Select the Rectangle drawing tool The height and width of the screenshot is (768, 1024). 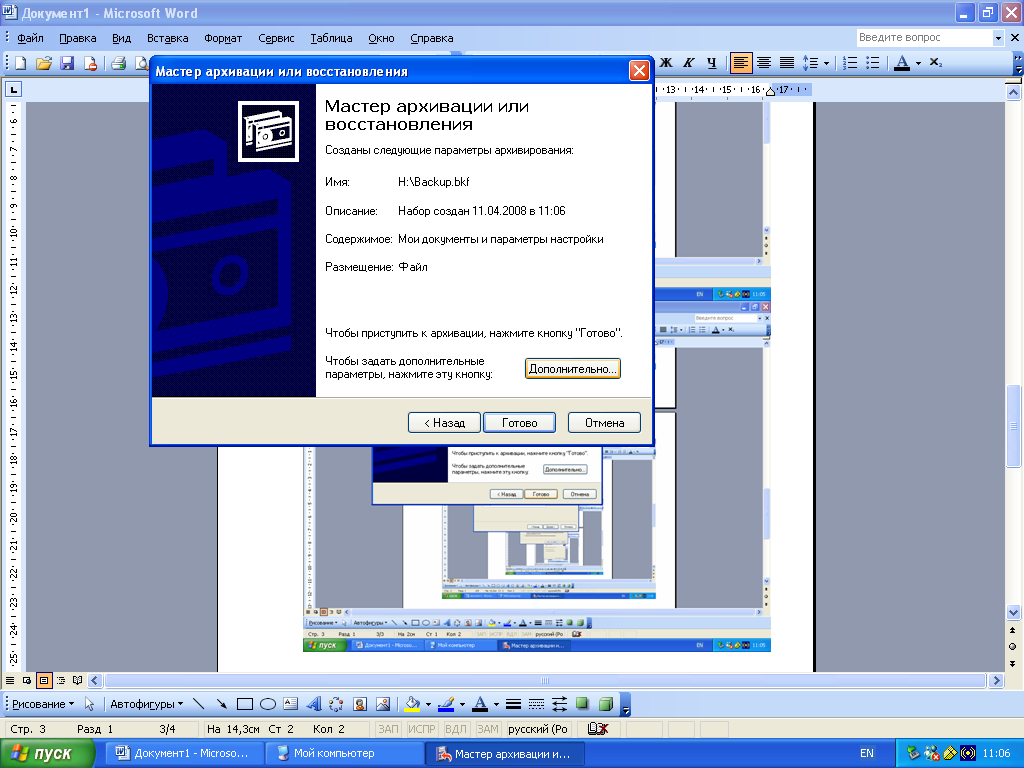pos(245,704)
